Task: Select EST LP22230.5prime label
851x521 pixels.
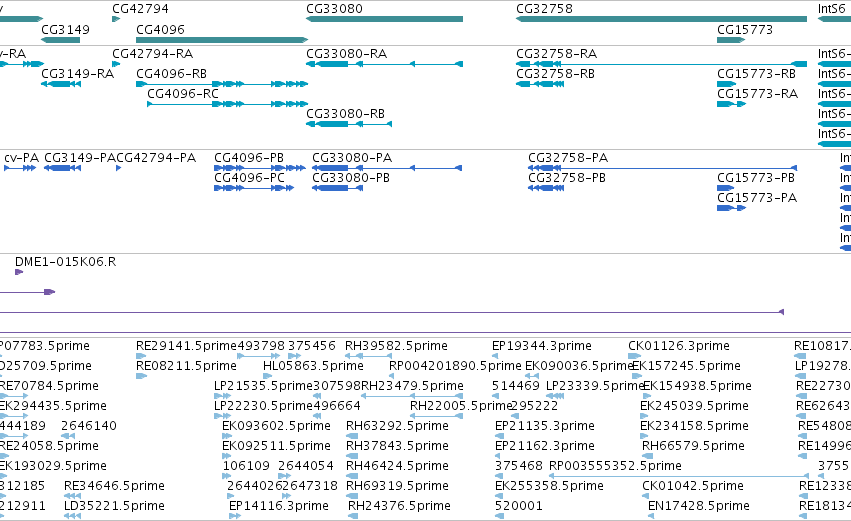Action: [x=263, y=406]
